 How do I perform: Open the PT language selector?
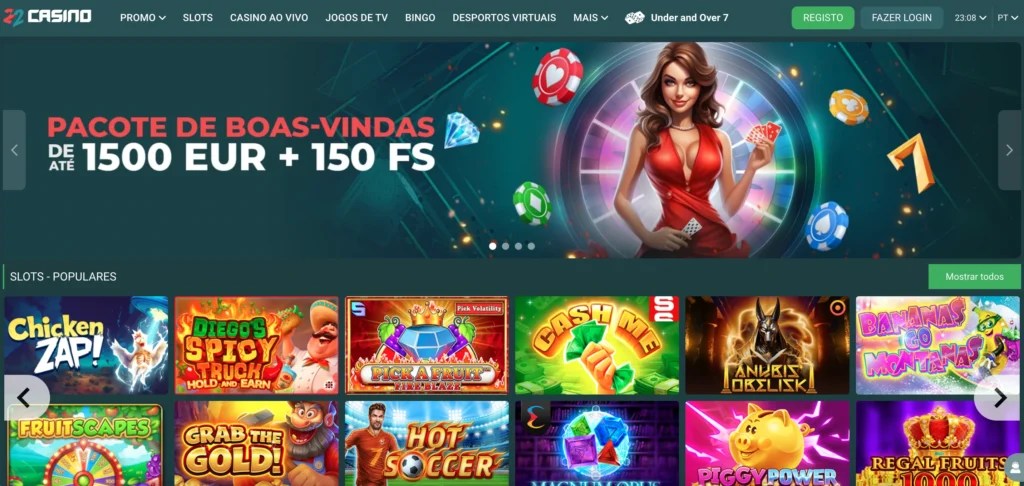(x=1008, y=18)
